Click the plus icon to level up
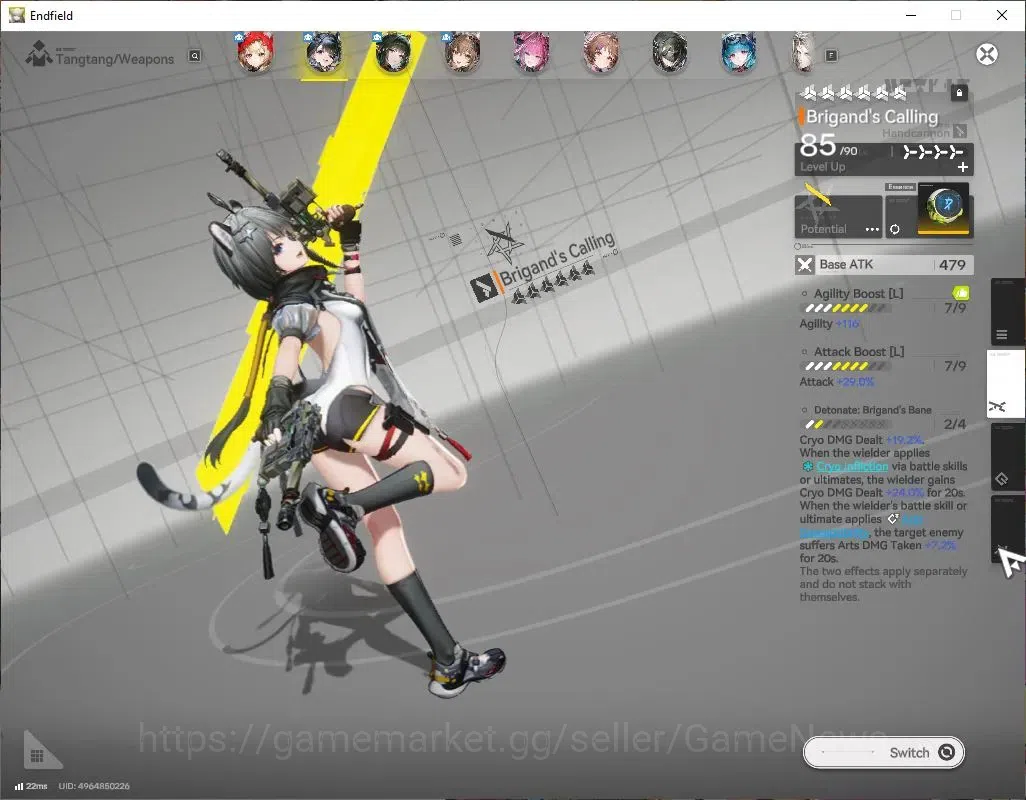The image size is (1026, 800). tap(963, 167)
